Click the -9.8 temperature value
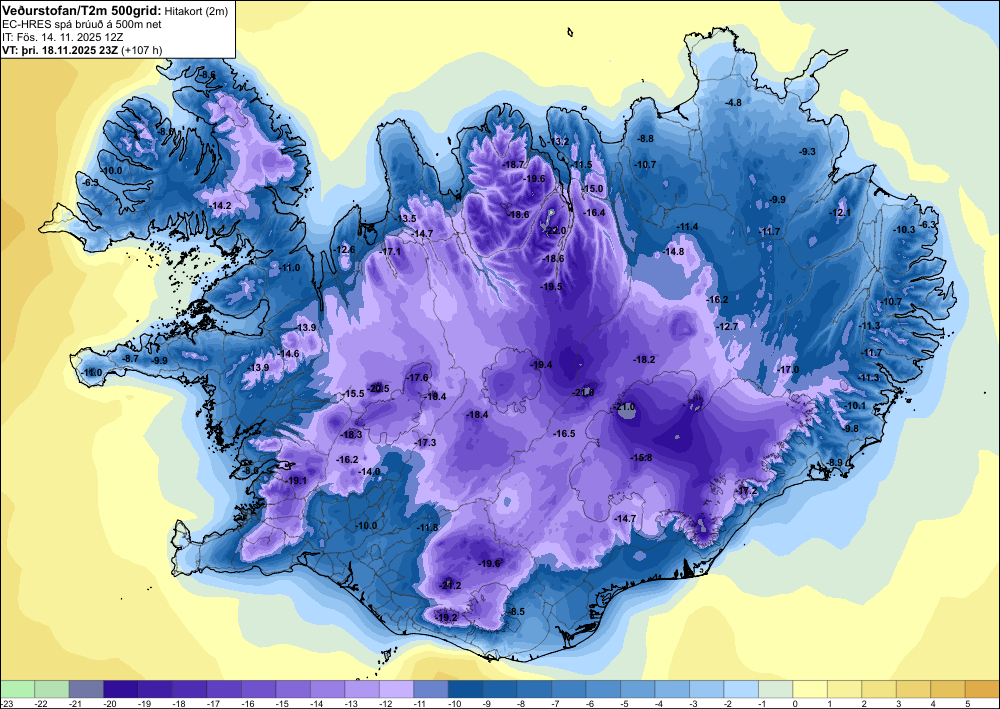Screen dimensions: 1000x709 point(851,428)
